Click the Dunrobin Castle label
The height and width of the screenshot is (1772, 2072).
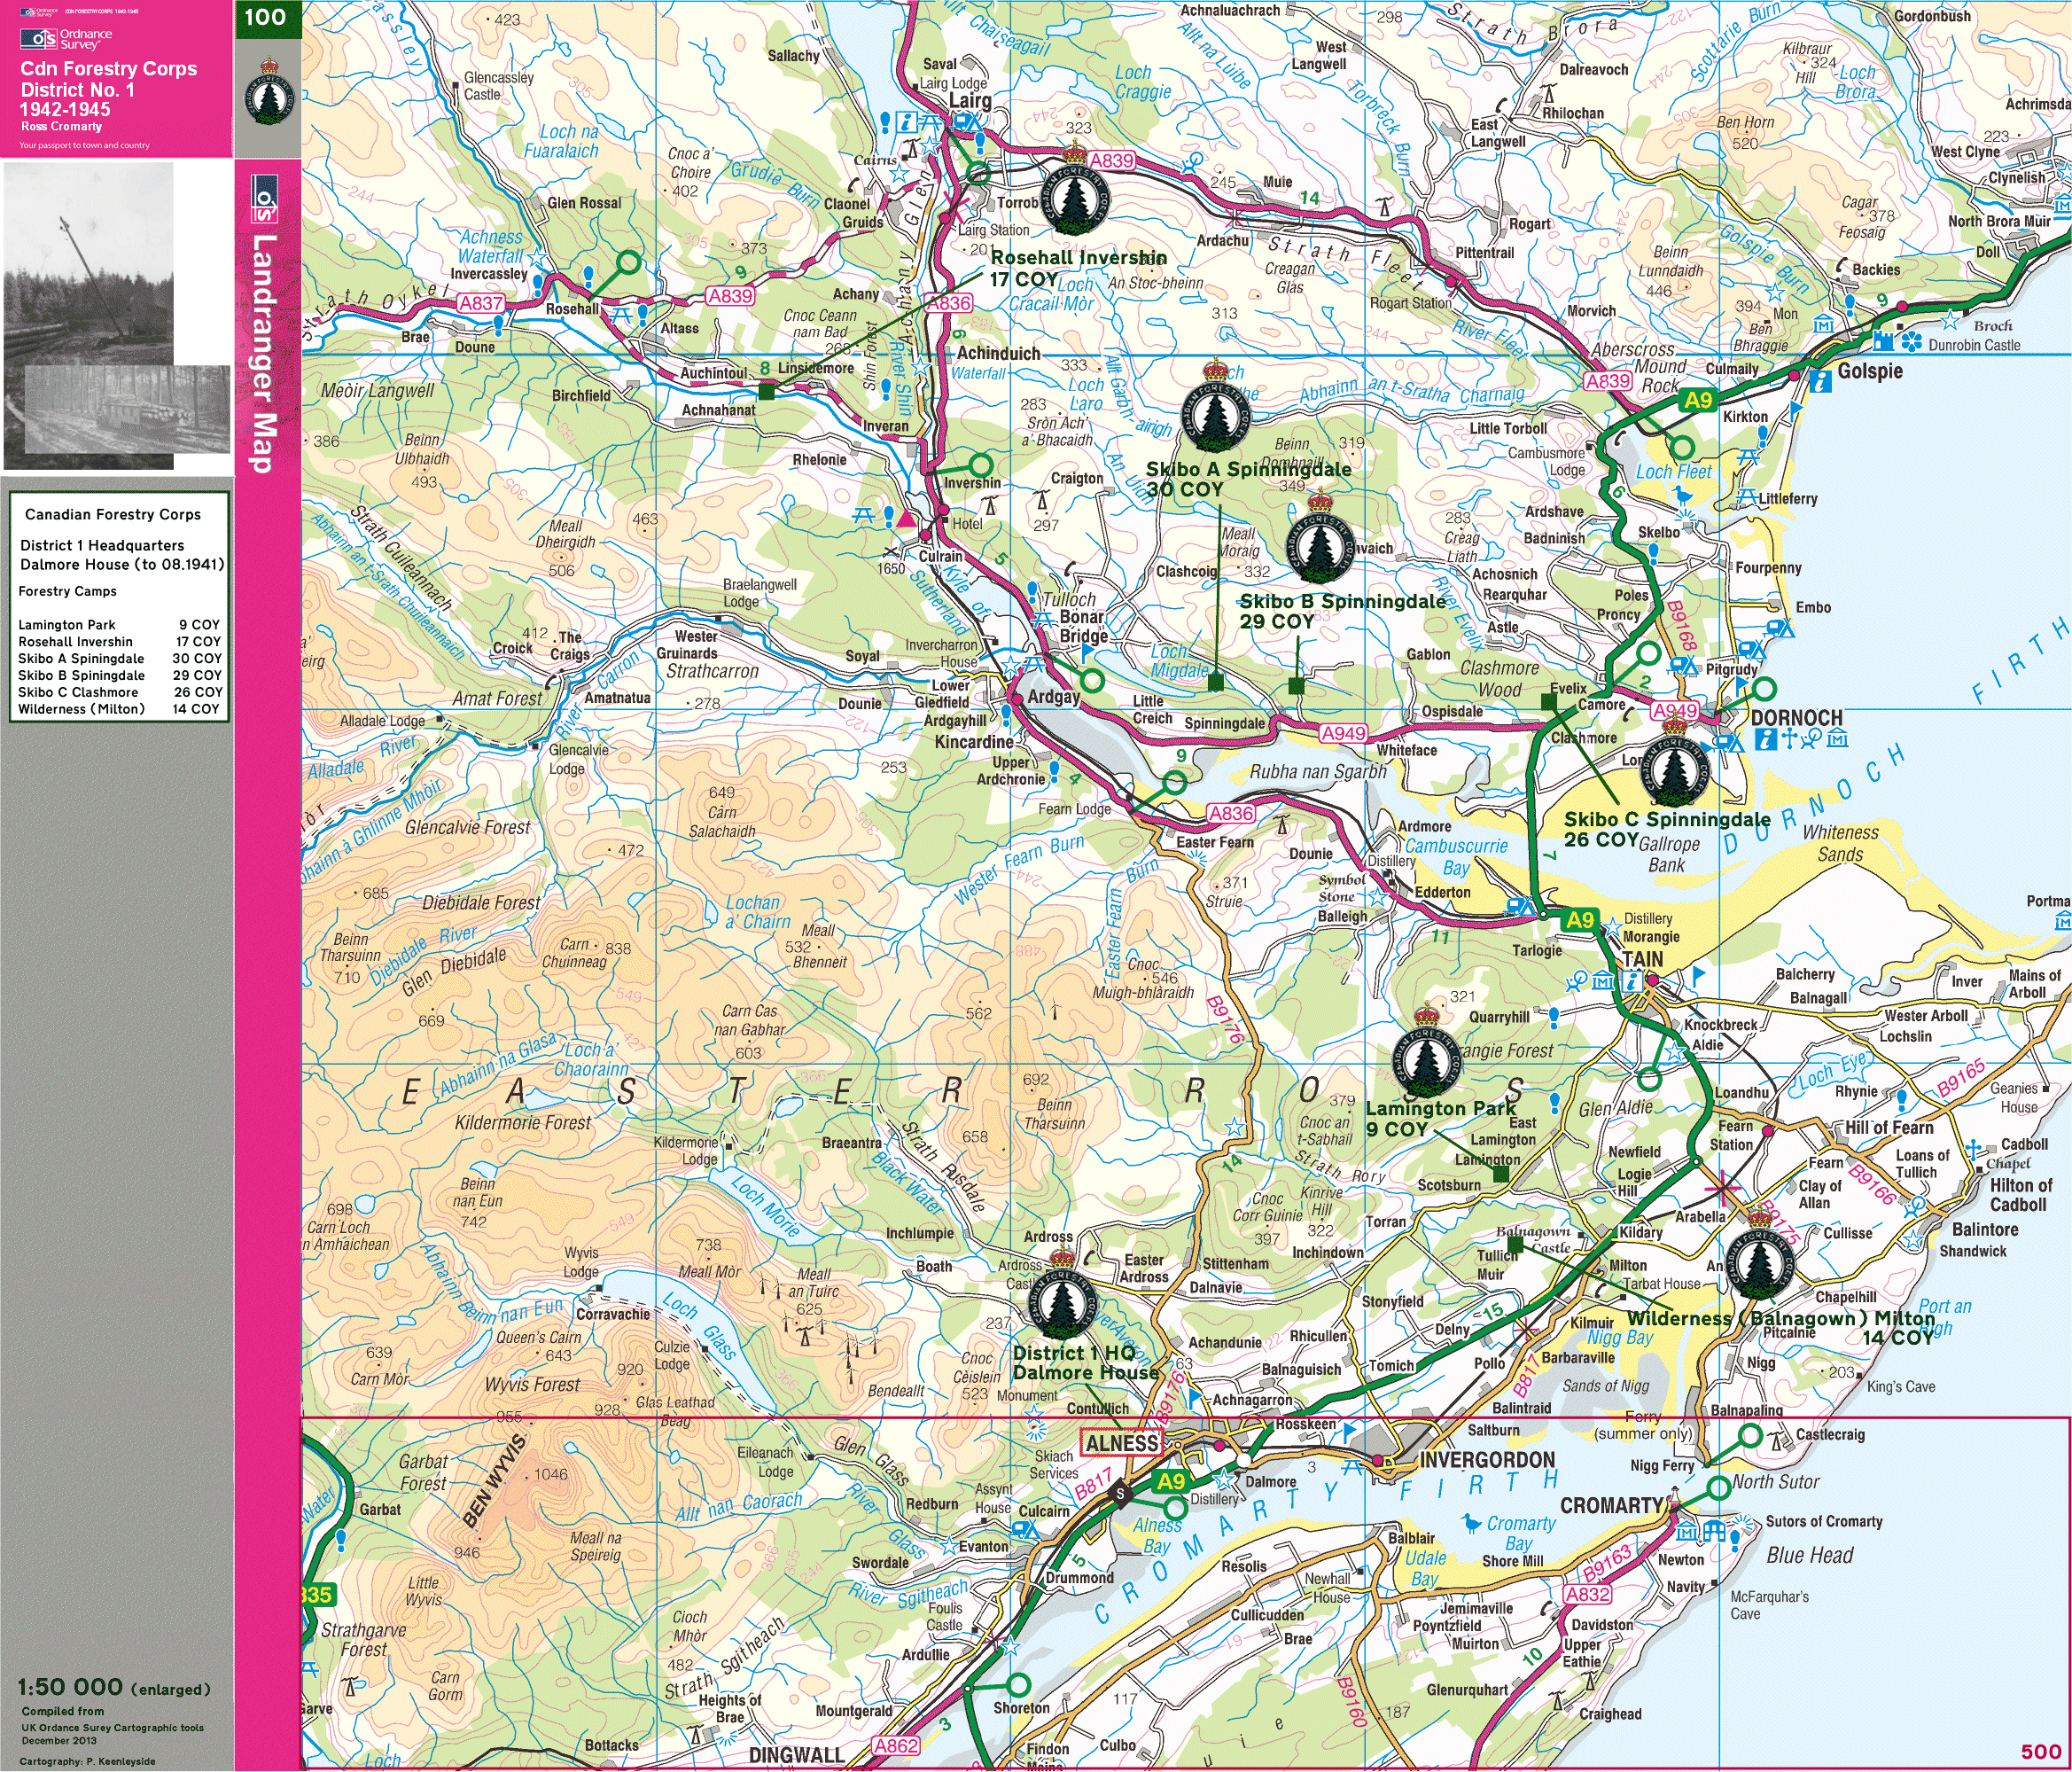tap(1974, 345)
